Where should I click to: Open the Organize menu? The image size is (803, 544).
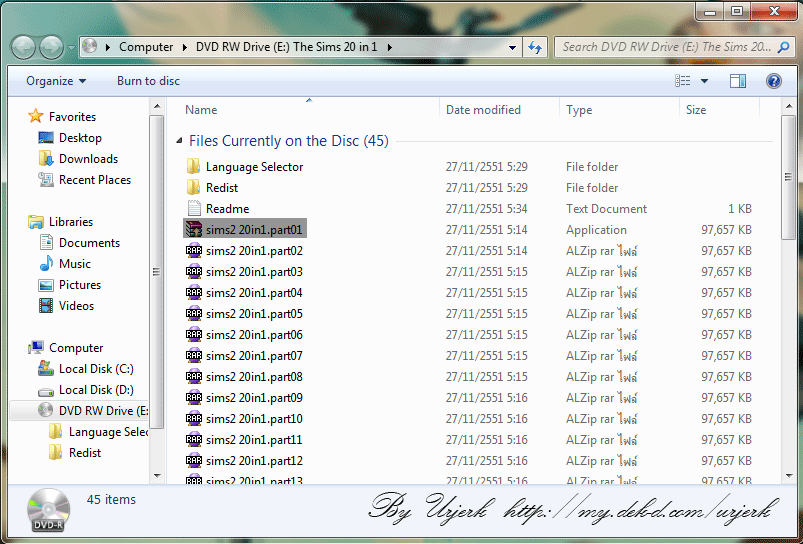click(56, 81)
